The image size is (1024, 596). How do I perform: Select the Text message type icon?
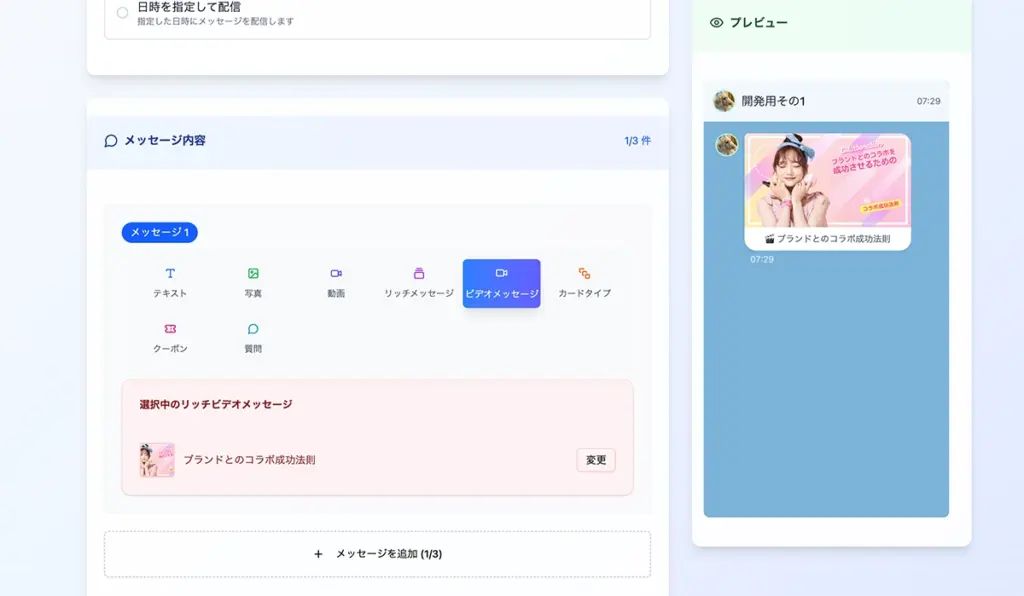170,274
